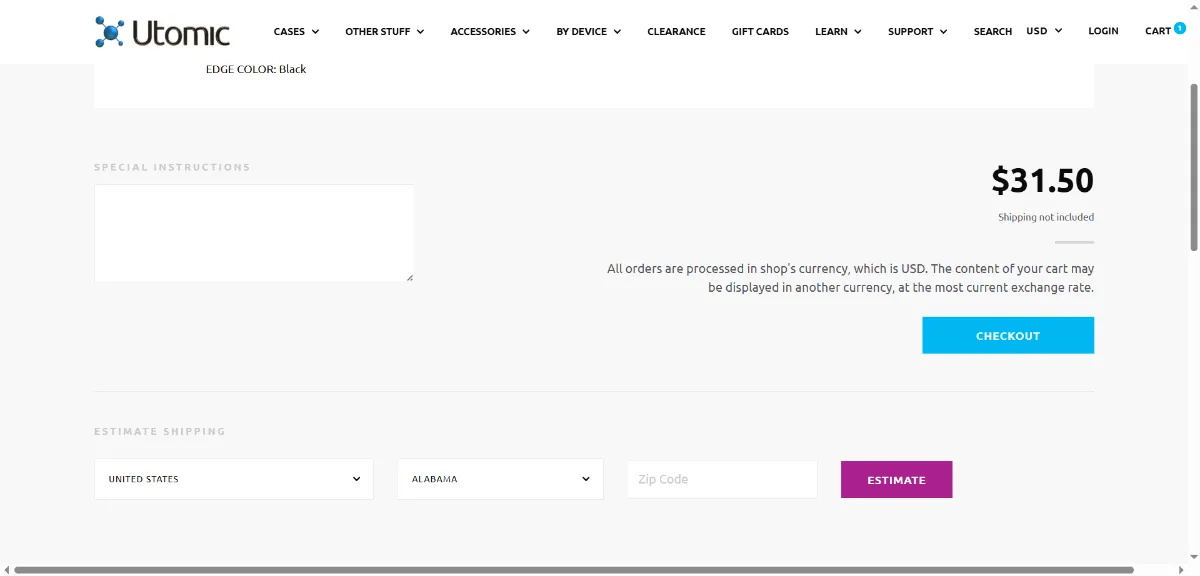Image resolution: width=1200 pixels, height=576 pixels.
Task: Click the LOGIN link
Action: tap(1103, 31)
